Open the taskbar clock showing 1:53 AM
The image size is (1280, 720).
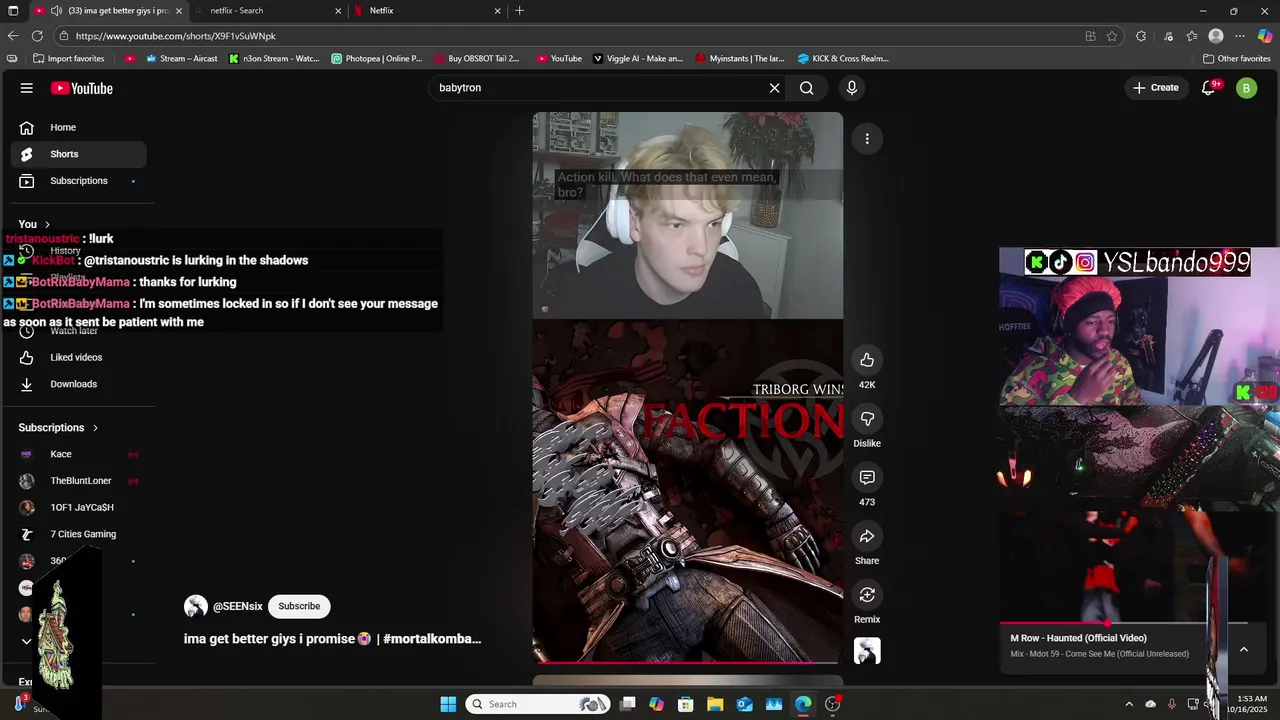pos(1251,704)
